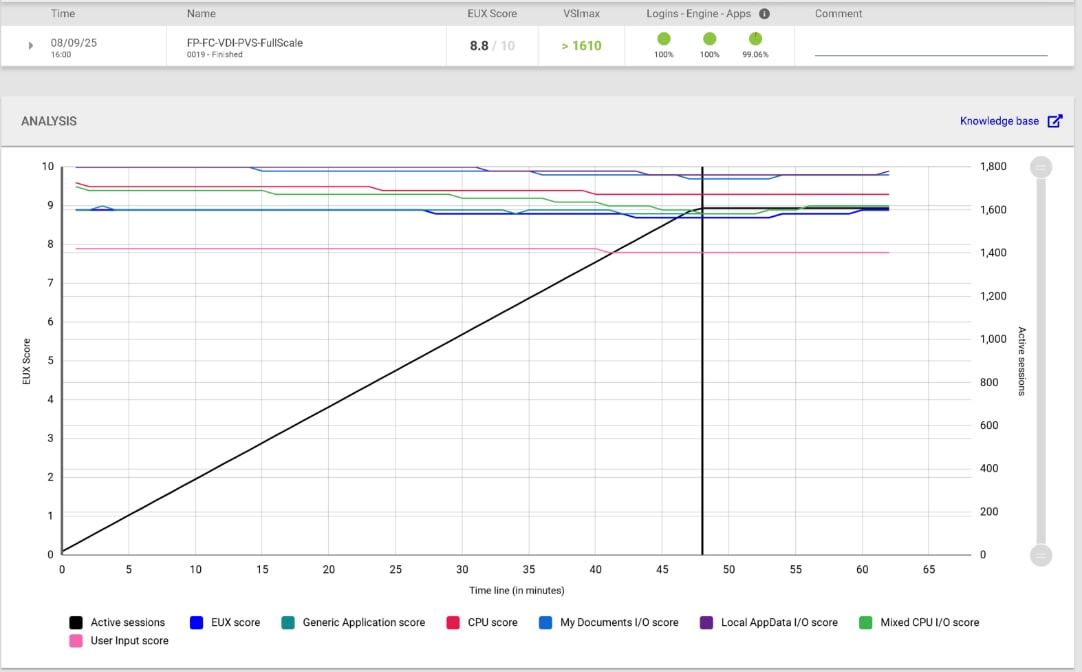Click the 08/09/25 date cell

point(74,43)
